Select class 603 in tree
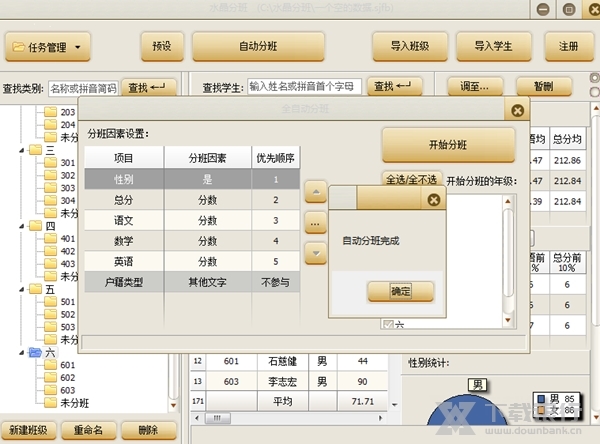Screen dimensions: 600x444 pos(68,390)
